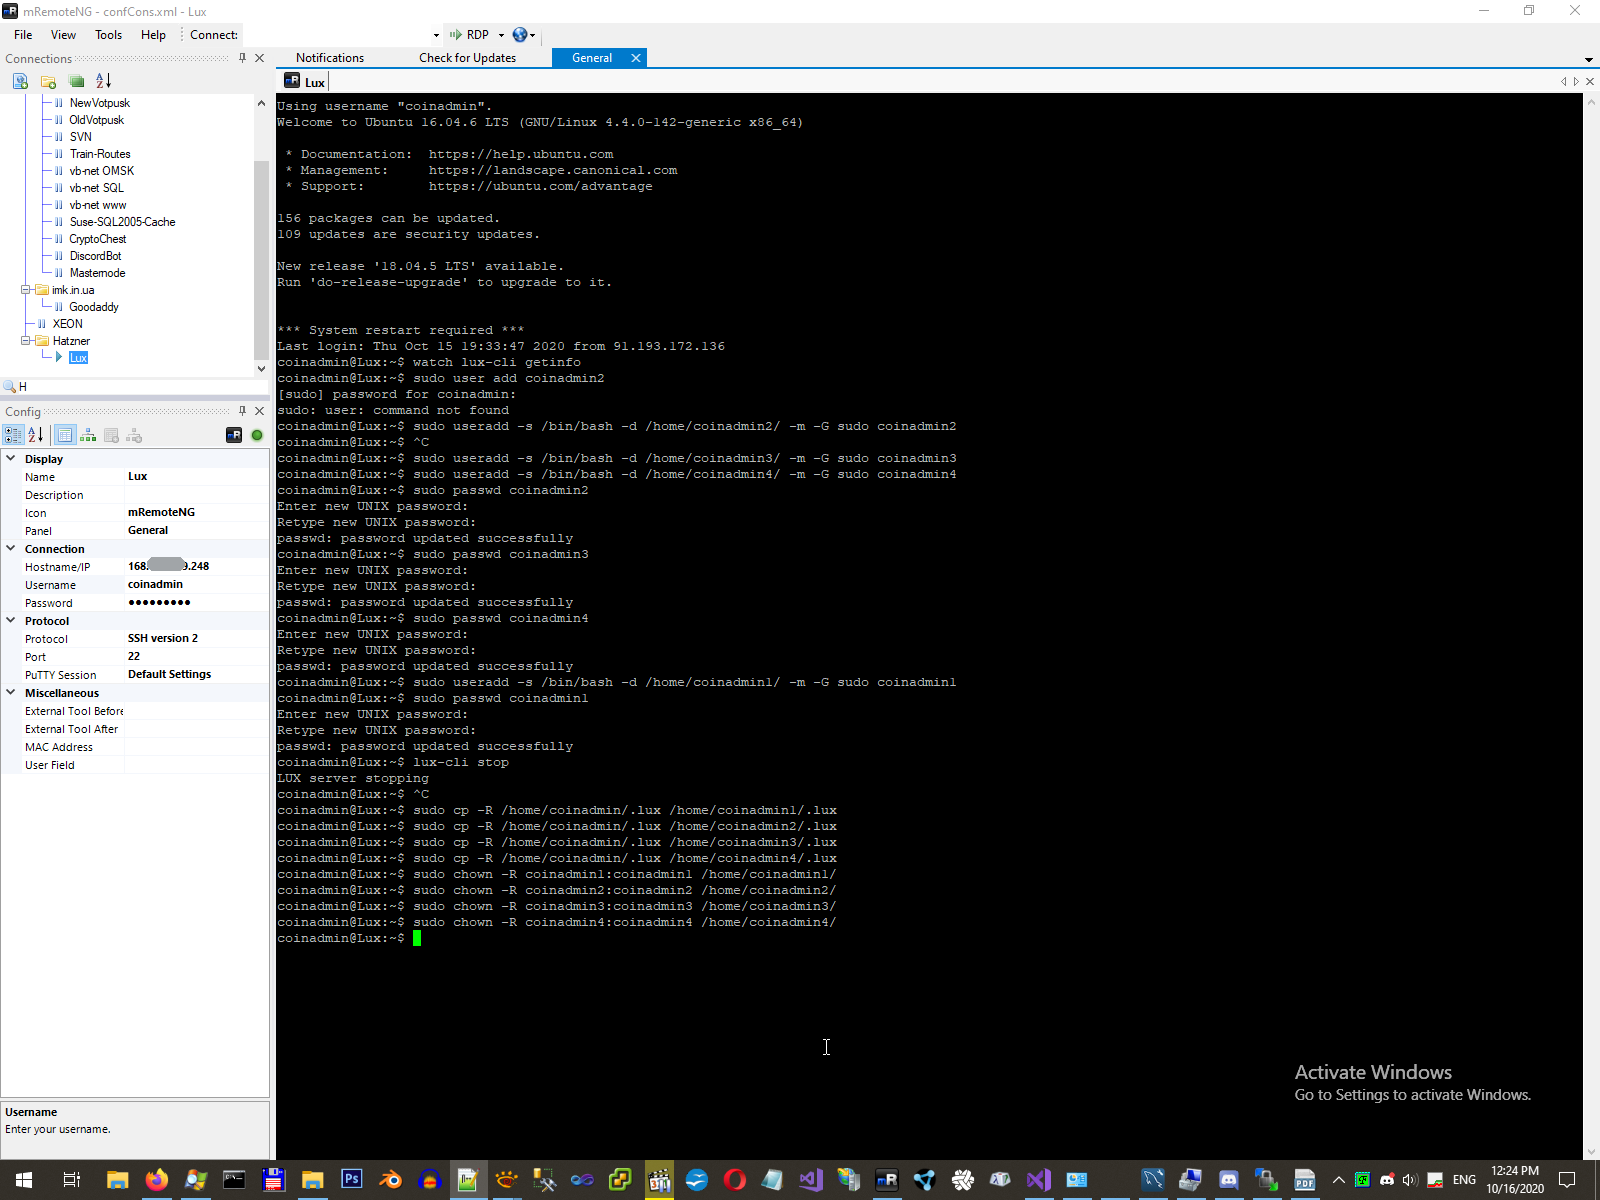The height and width of the screenshot is (1200, 1600).
Task: Select the Lux connection tab
Action: (305, 82)
